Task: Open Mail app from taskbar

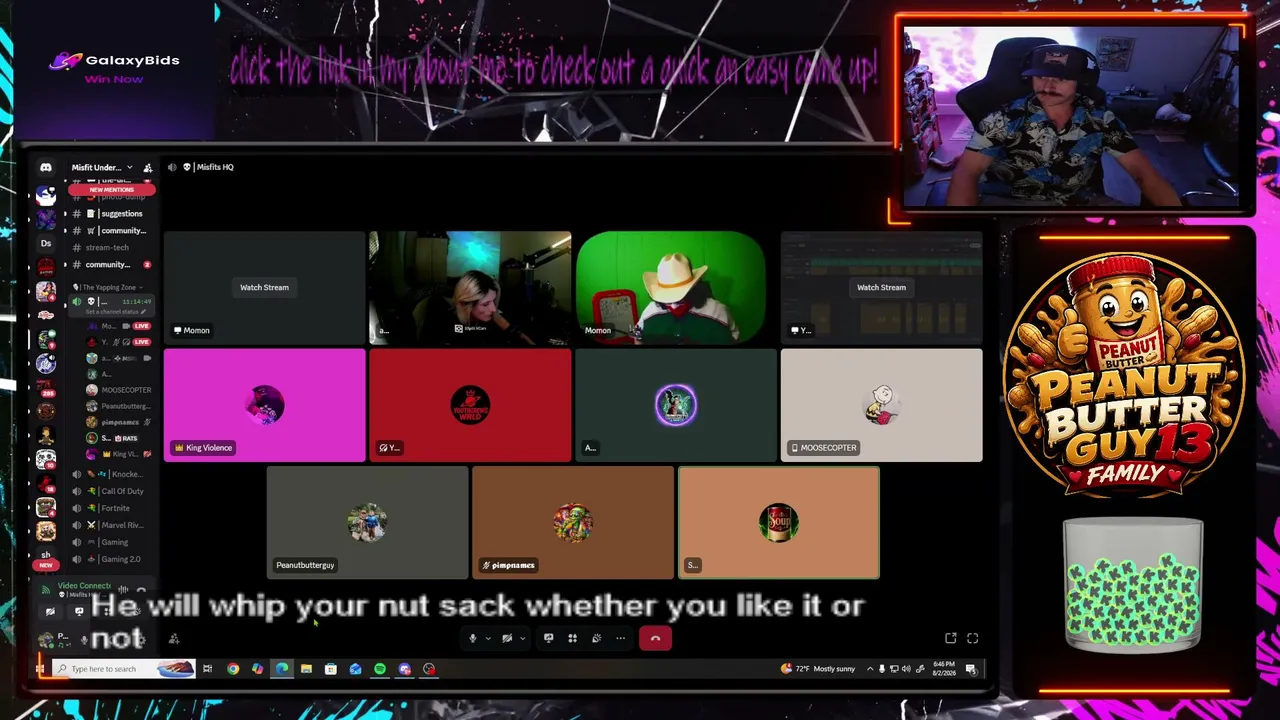Action: pyautogui.click(x=355, y=669)
